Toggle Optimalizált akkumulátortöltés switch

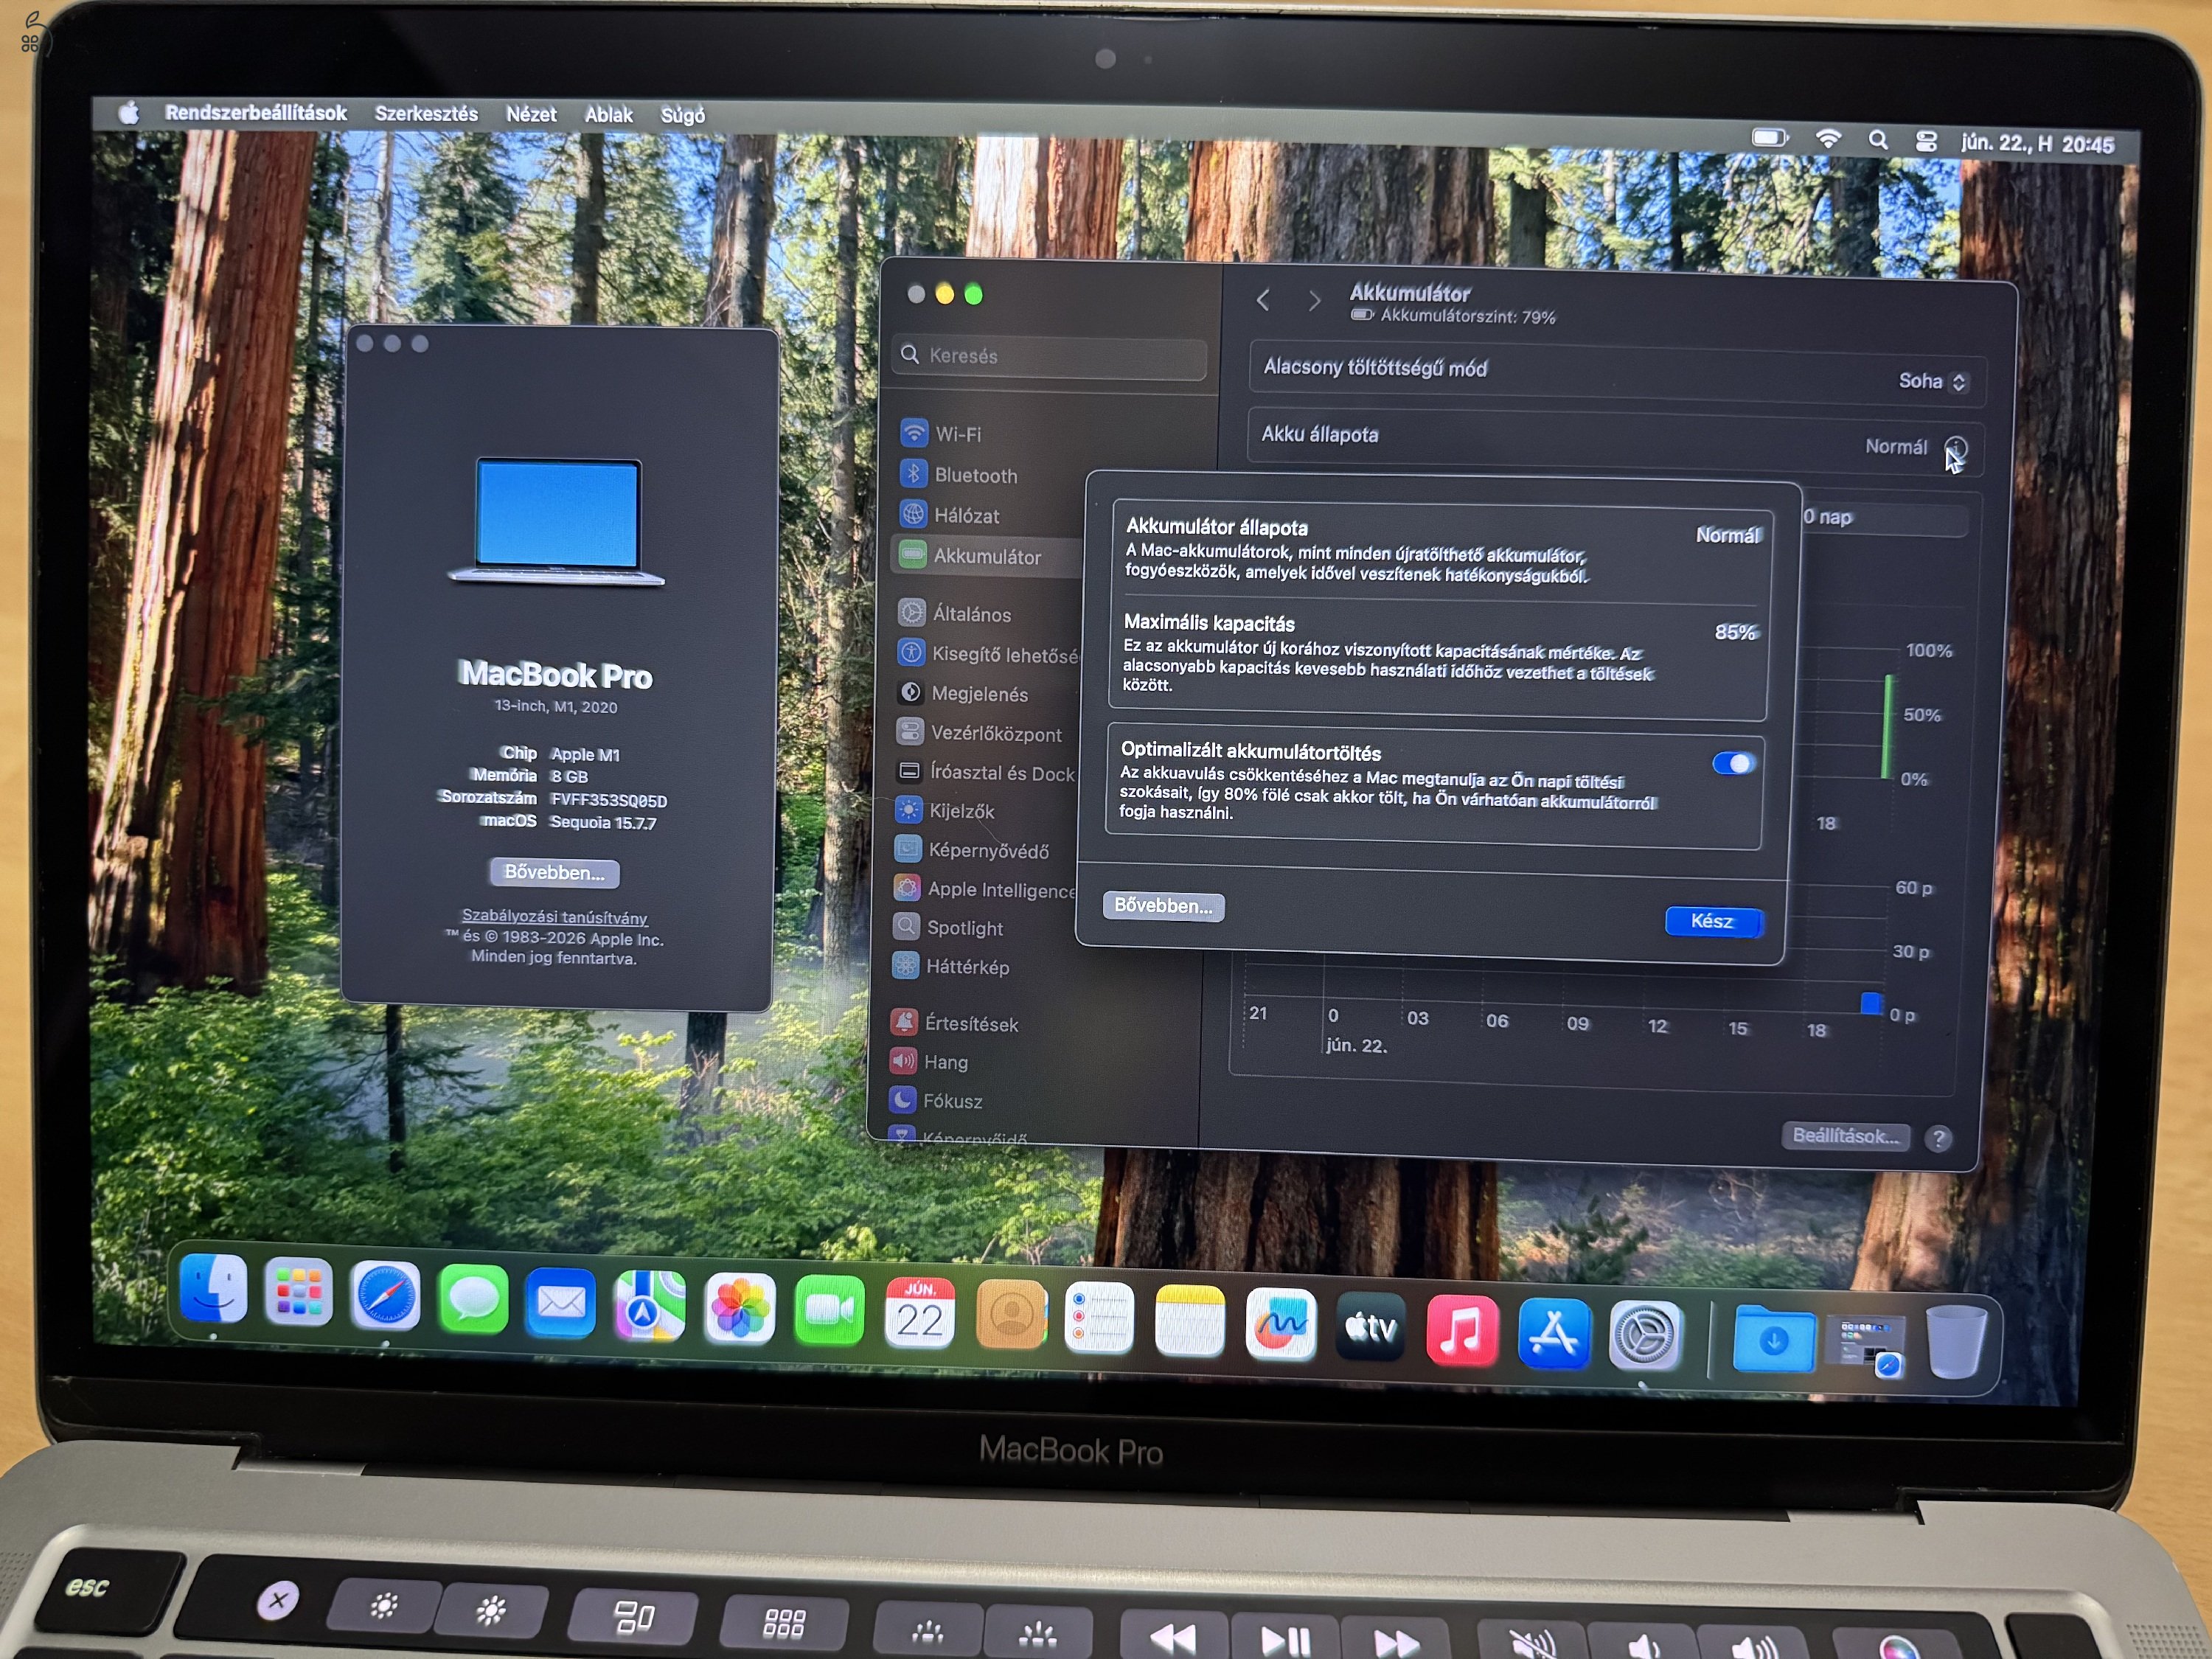point(1734,763)
